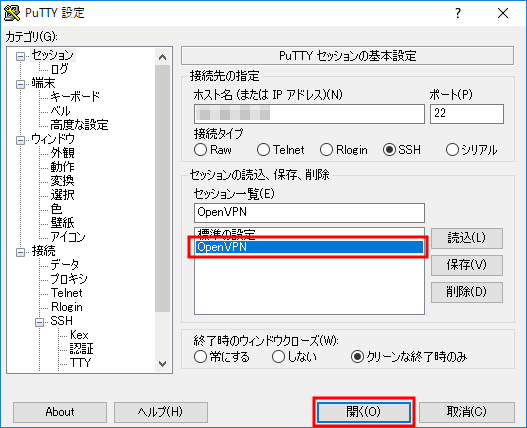Select 標準の設定 in session list

pos(309,234)
